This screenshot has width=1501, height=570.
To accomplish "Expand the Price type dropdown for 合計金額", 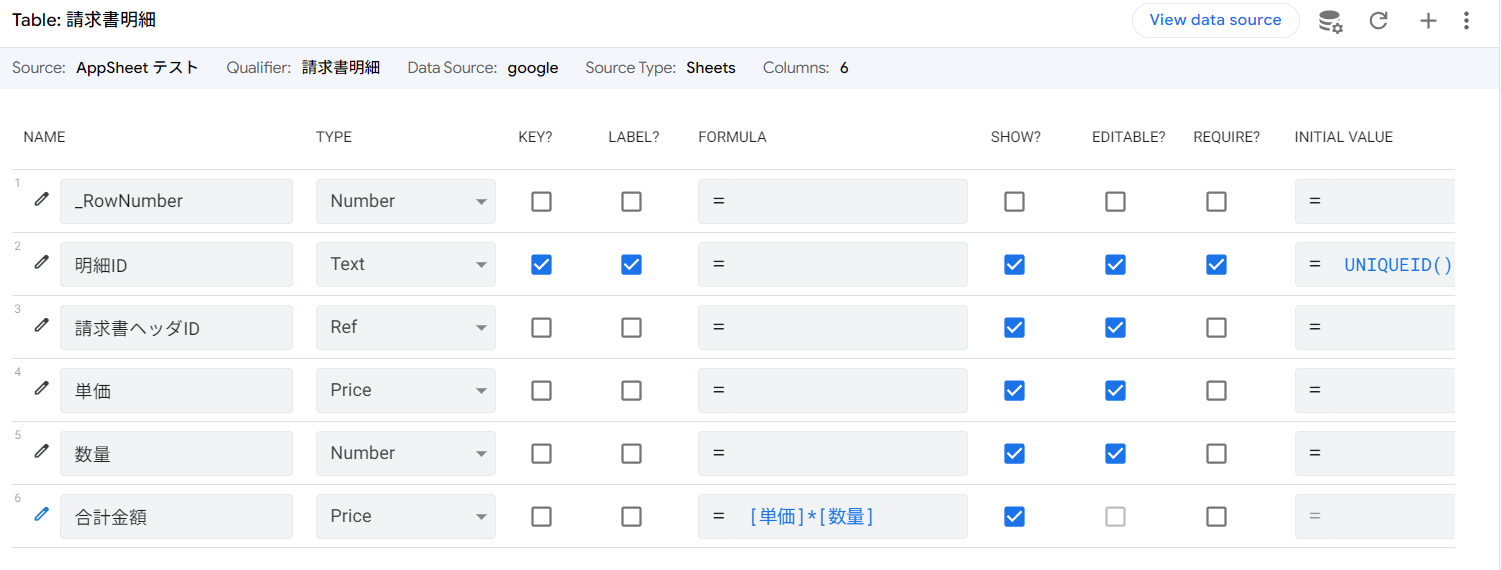I will pos(405,517).
